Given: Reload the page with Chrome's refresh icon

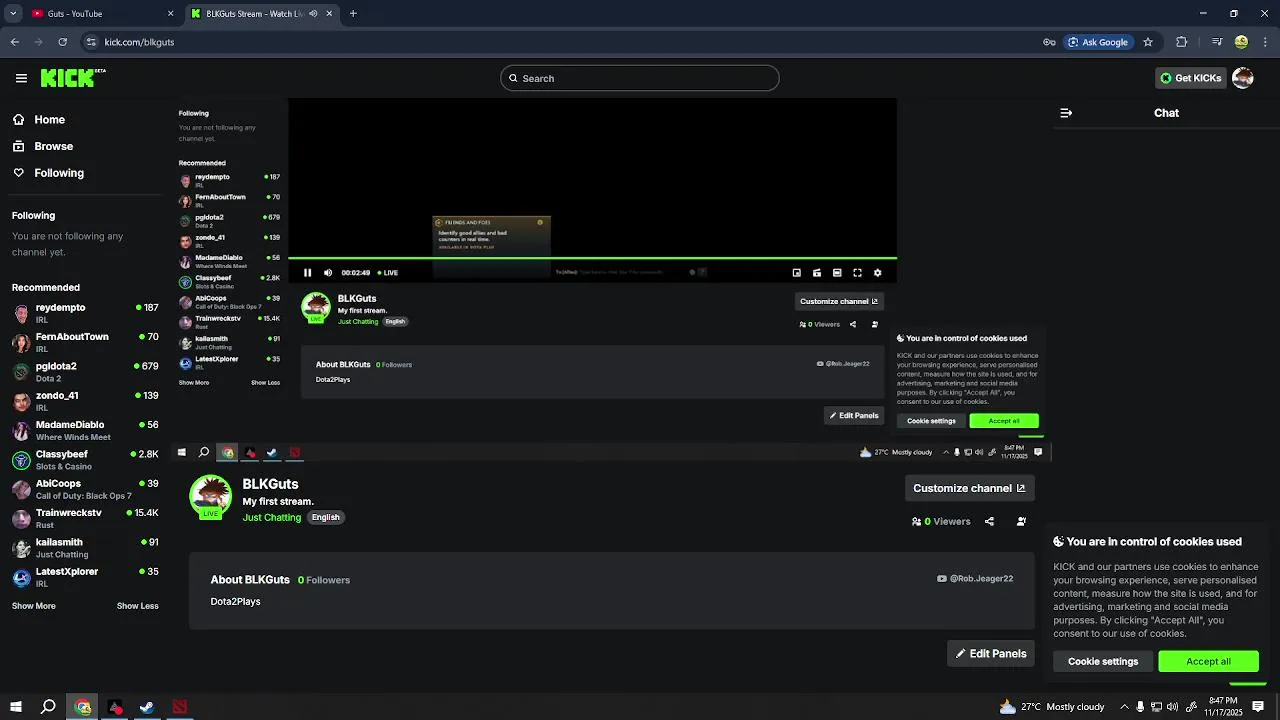Looking at the screenshot, I should 62,42.
